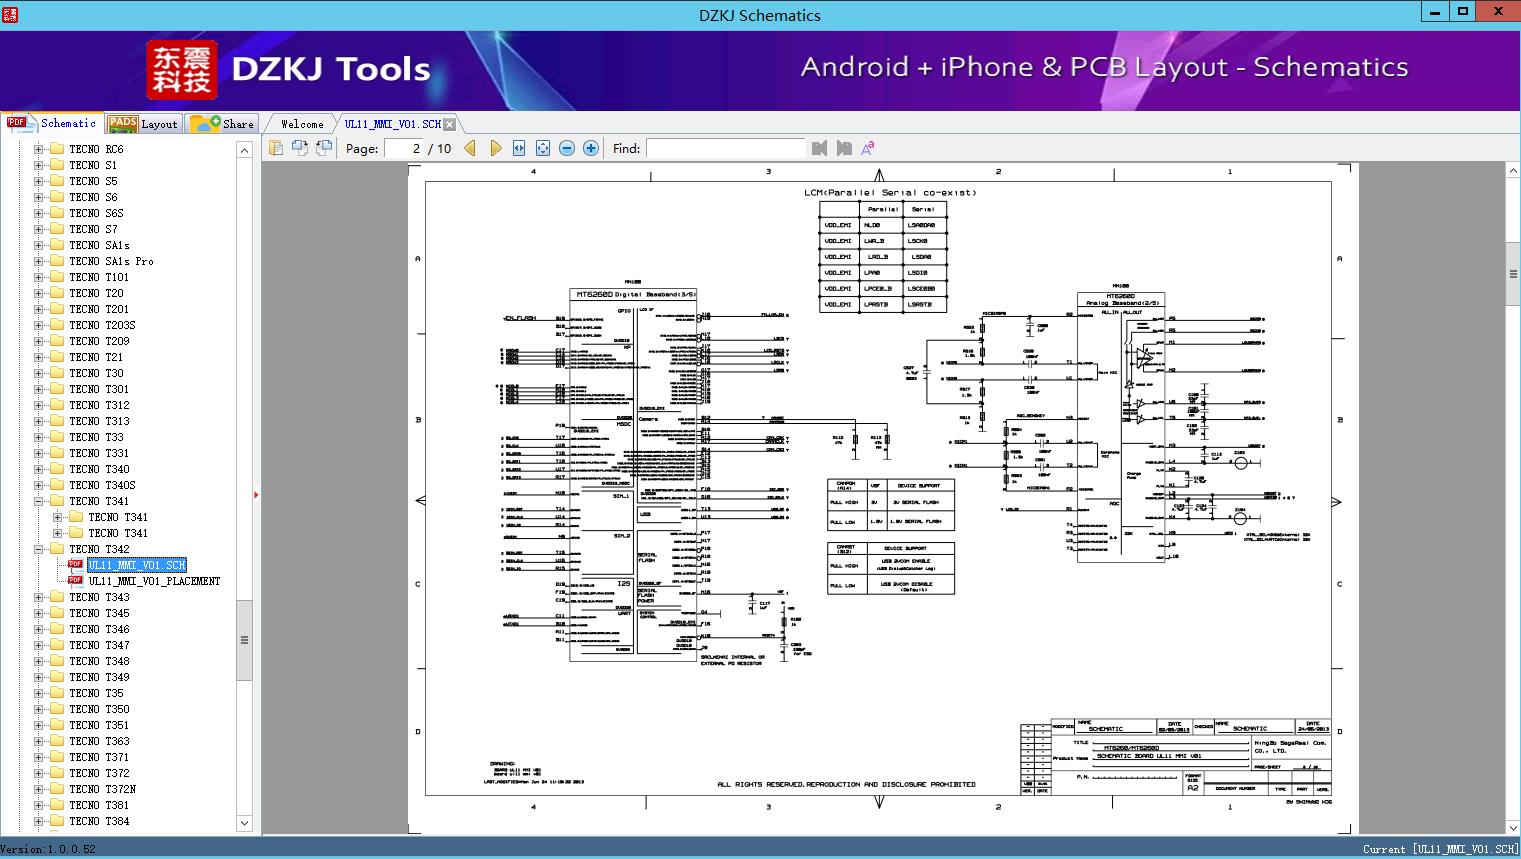This screenshot has height=859, width=1521.
Task: Click tree panel scroll up arrow
Action: point(244,149)
